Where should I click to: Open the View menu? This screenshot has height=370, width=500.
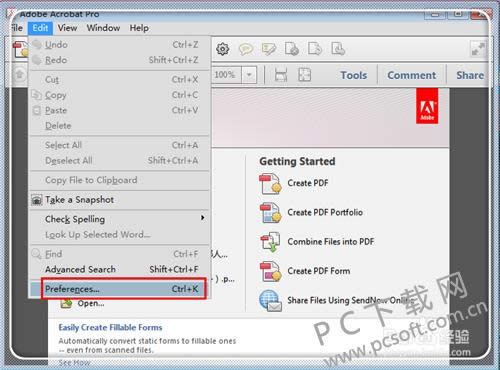[x=67, y=28]
